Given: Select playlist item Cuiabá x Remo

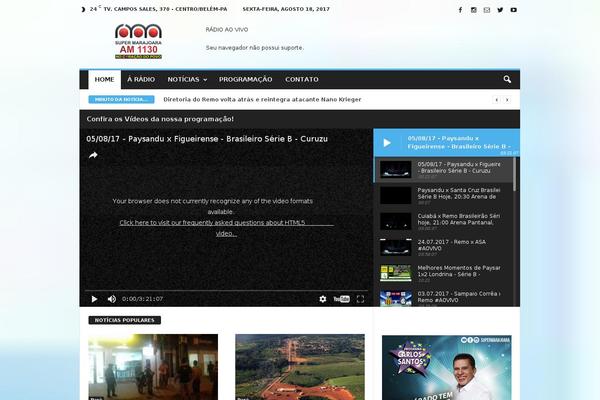Looking at the screenshot, I should [x=444, y=222].
